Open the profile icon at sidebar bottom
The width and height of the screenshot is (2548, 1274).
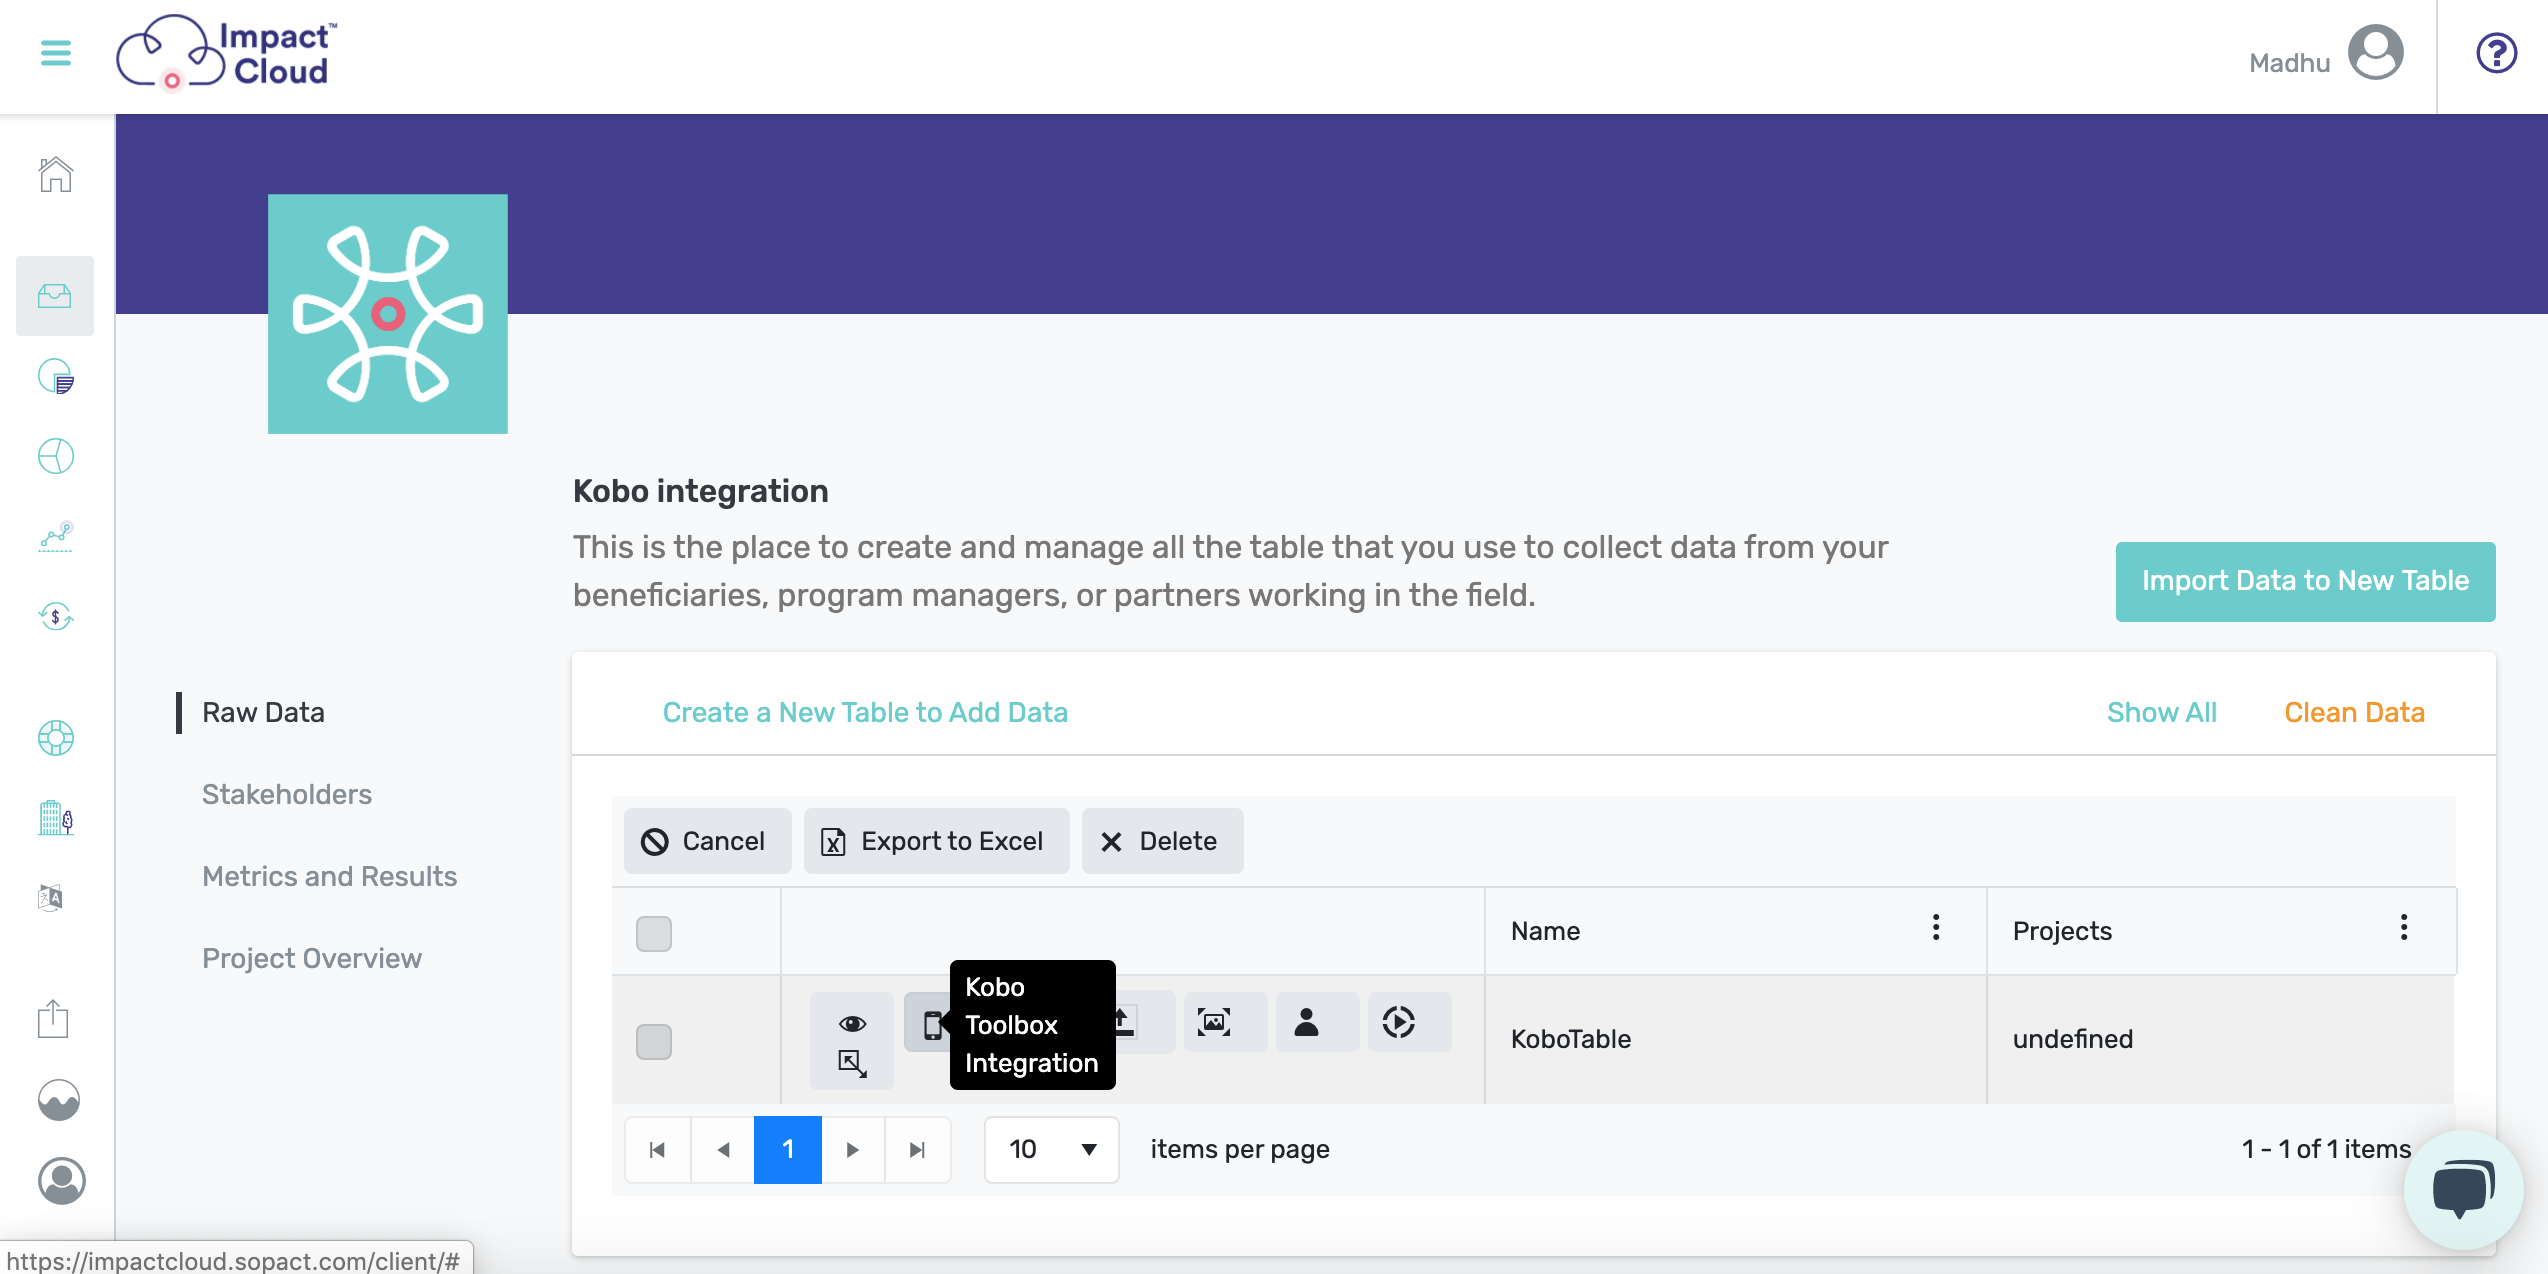click(x=62, y=1181)
